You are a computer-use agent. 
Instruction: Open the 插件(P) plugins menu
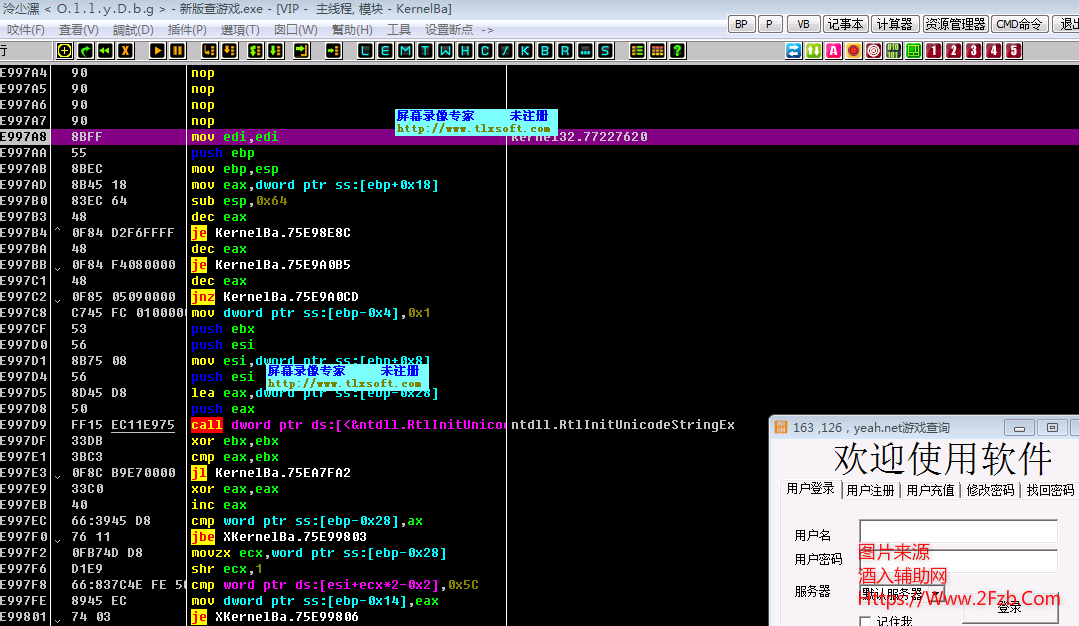point(188,30)
